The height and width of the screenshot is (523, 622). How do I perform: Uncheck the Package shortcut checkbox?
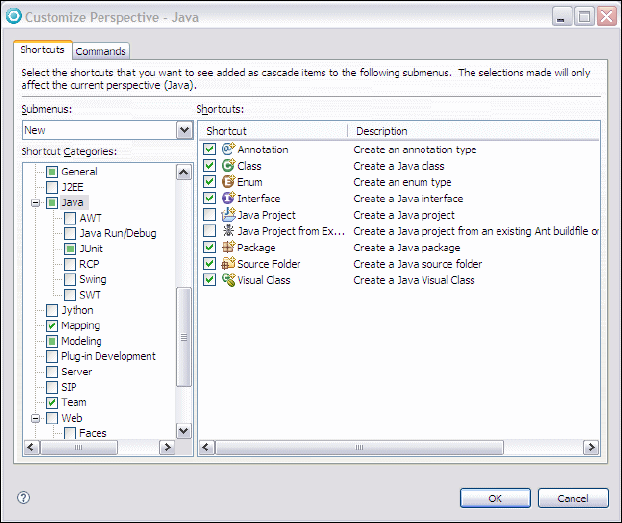(209, 247)
